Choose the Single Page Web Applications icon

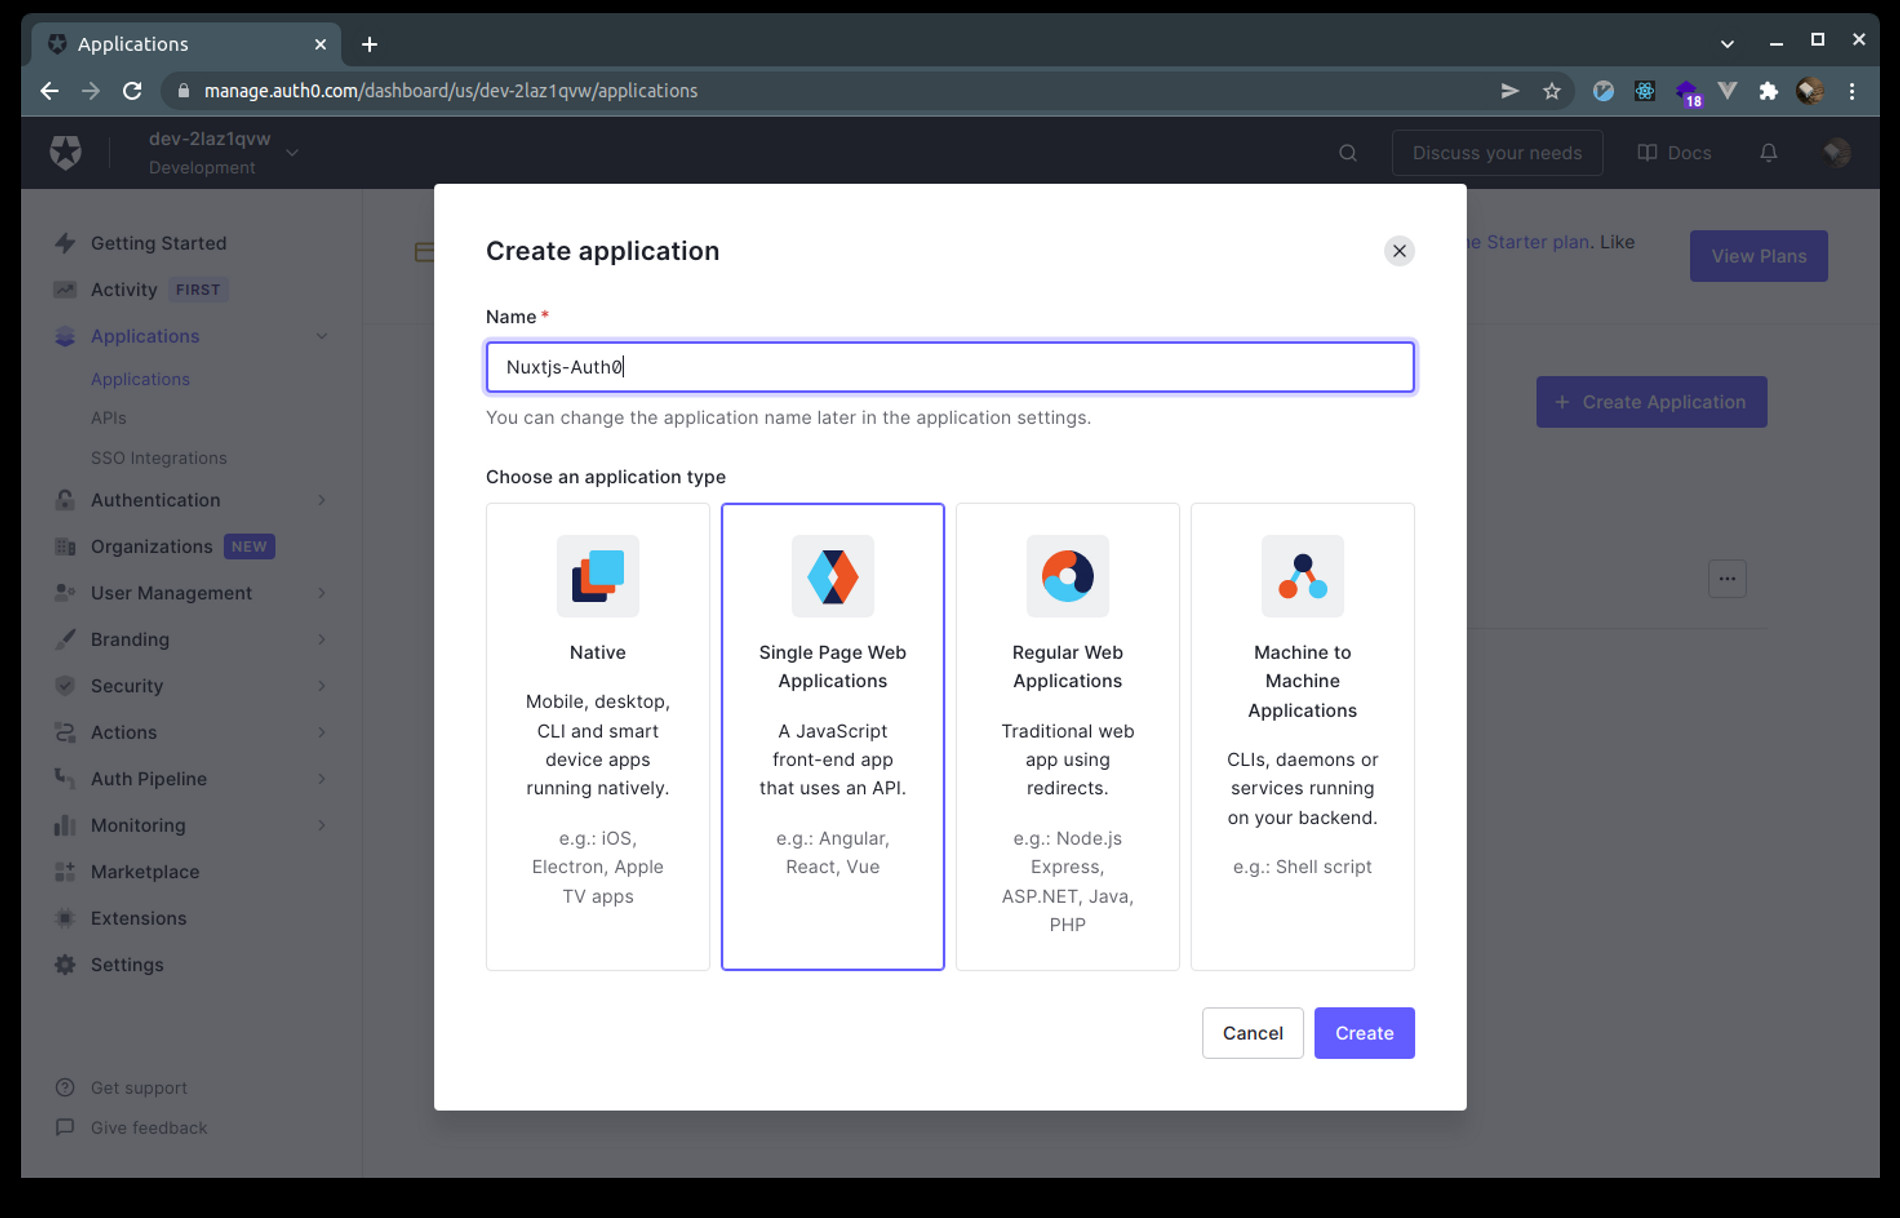pyautogui.click(x=832, y=576)
